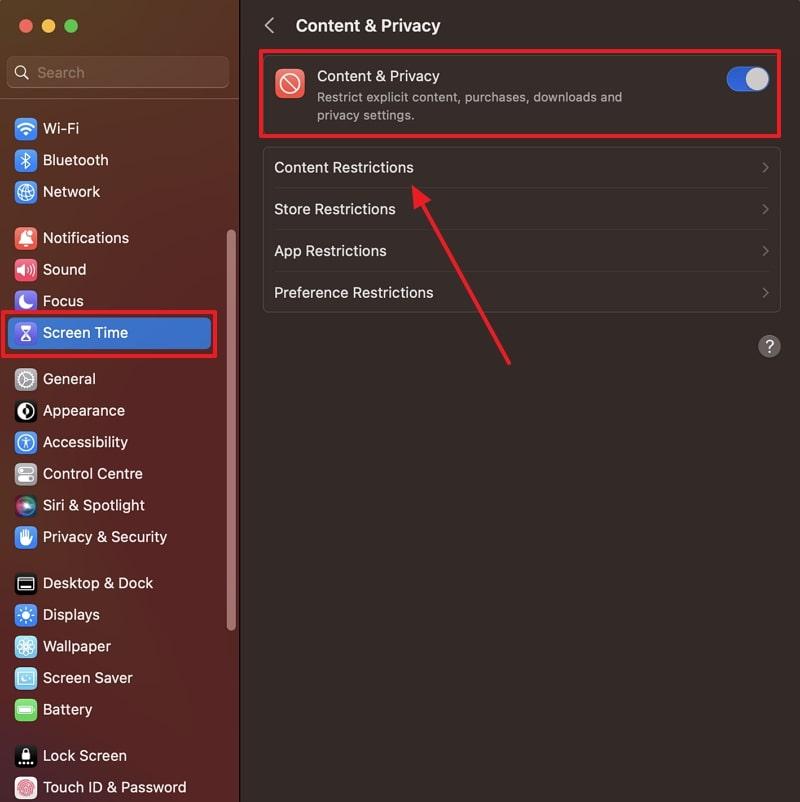The image size is (800, 802).
Task: Select Control Centre label in sidebar
Action: click(x=93, y=474)
